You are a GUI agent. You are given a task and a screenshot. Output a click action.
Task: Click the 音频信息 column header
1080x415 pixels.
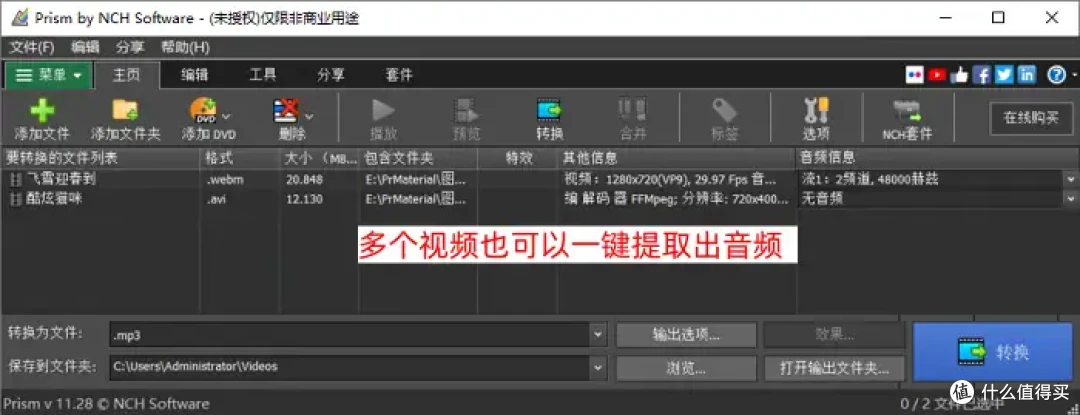(937, 158)
